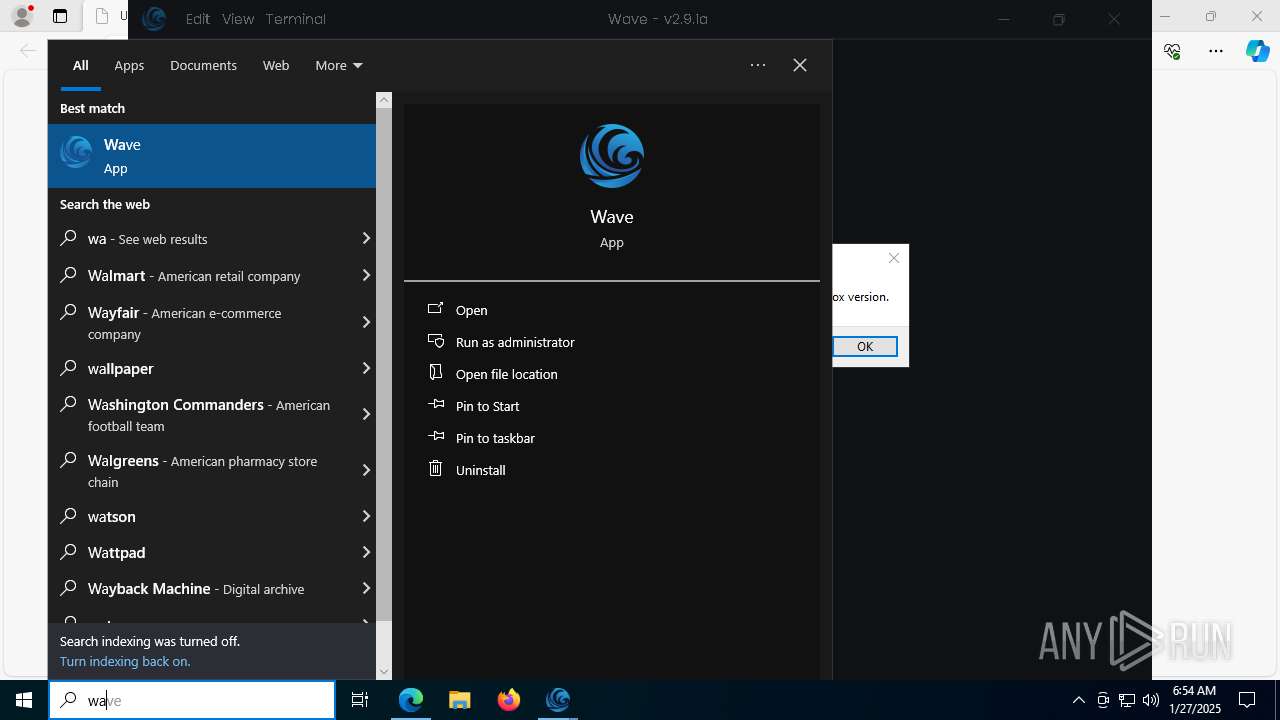Open the Windows Start menu
1280x720 pixels.
tap(24, 700)
